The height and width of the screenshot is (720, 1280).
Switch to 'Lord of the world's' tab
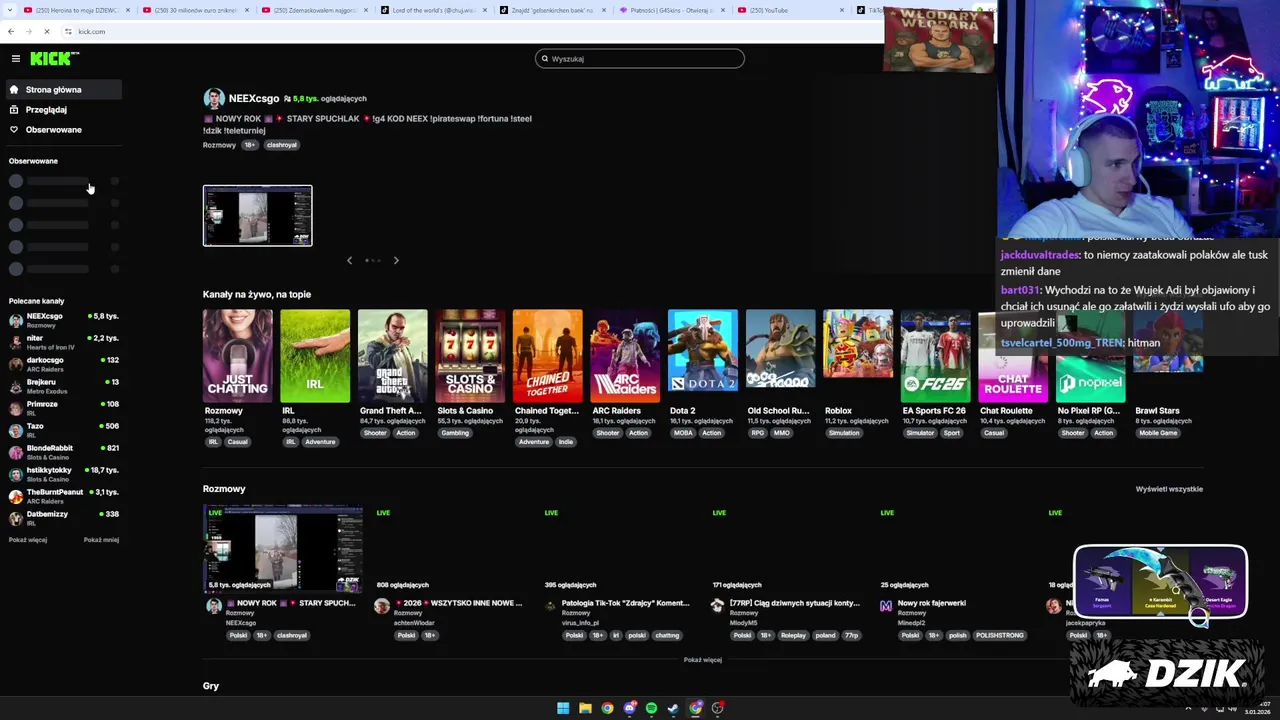434,10
